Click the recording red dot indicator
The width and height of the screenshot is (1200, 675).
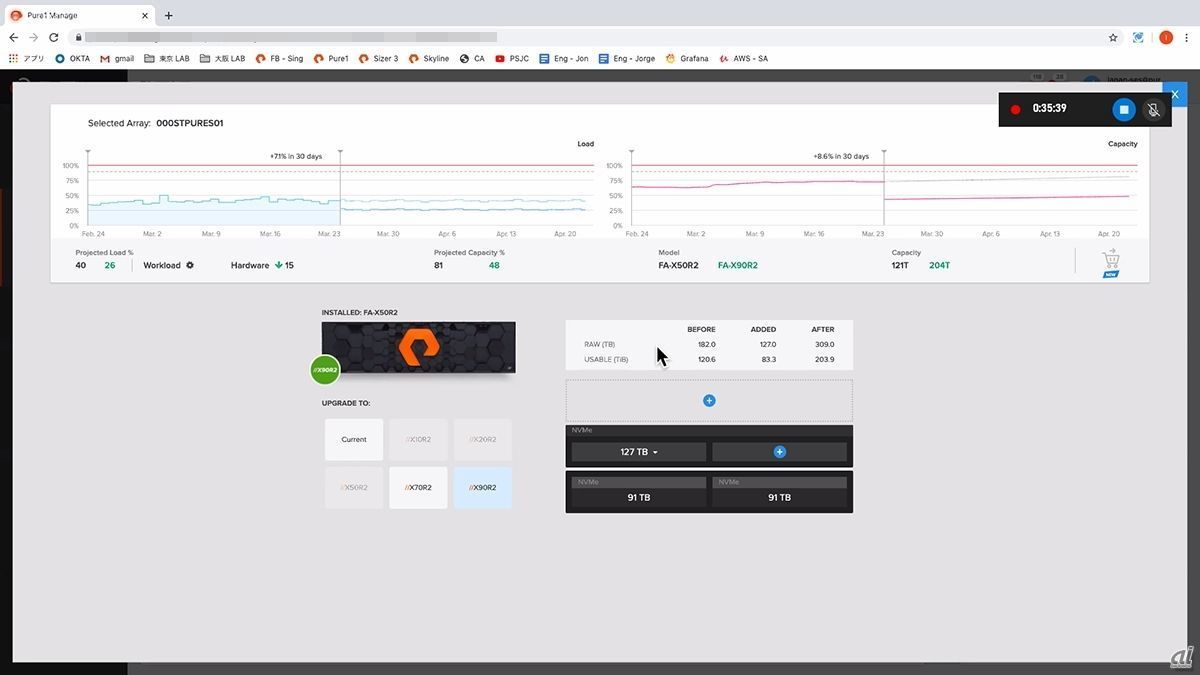[1015, 109]
